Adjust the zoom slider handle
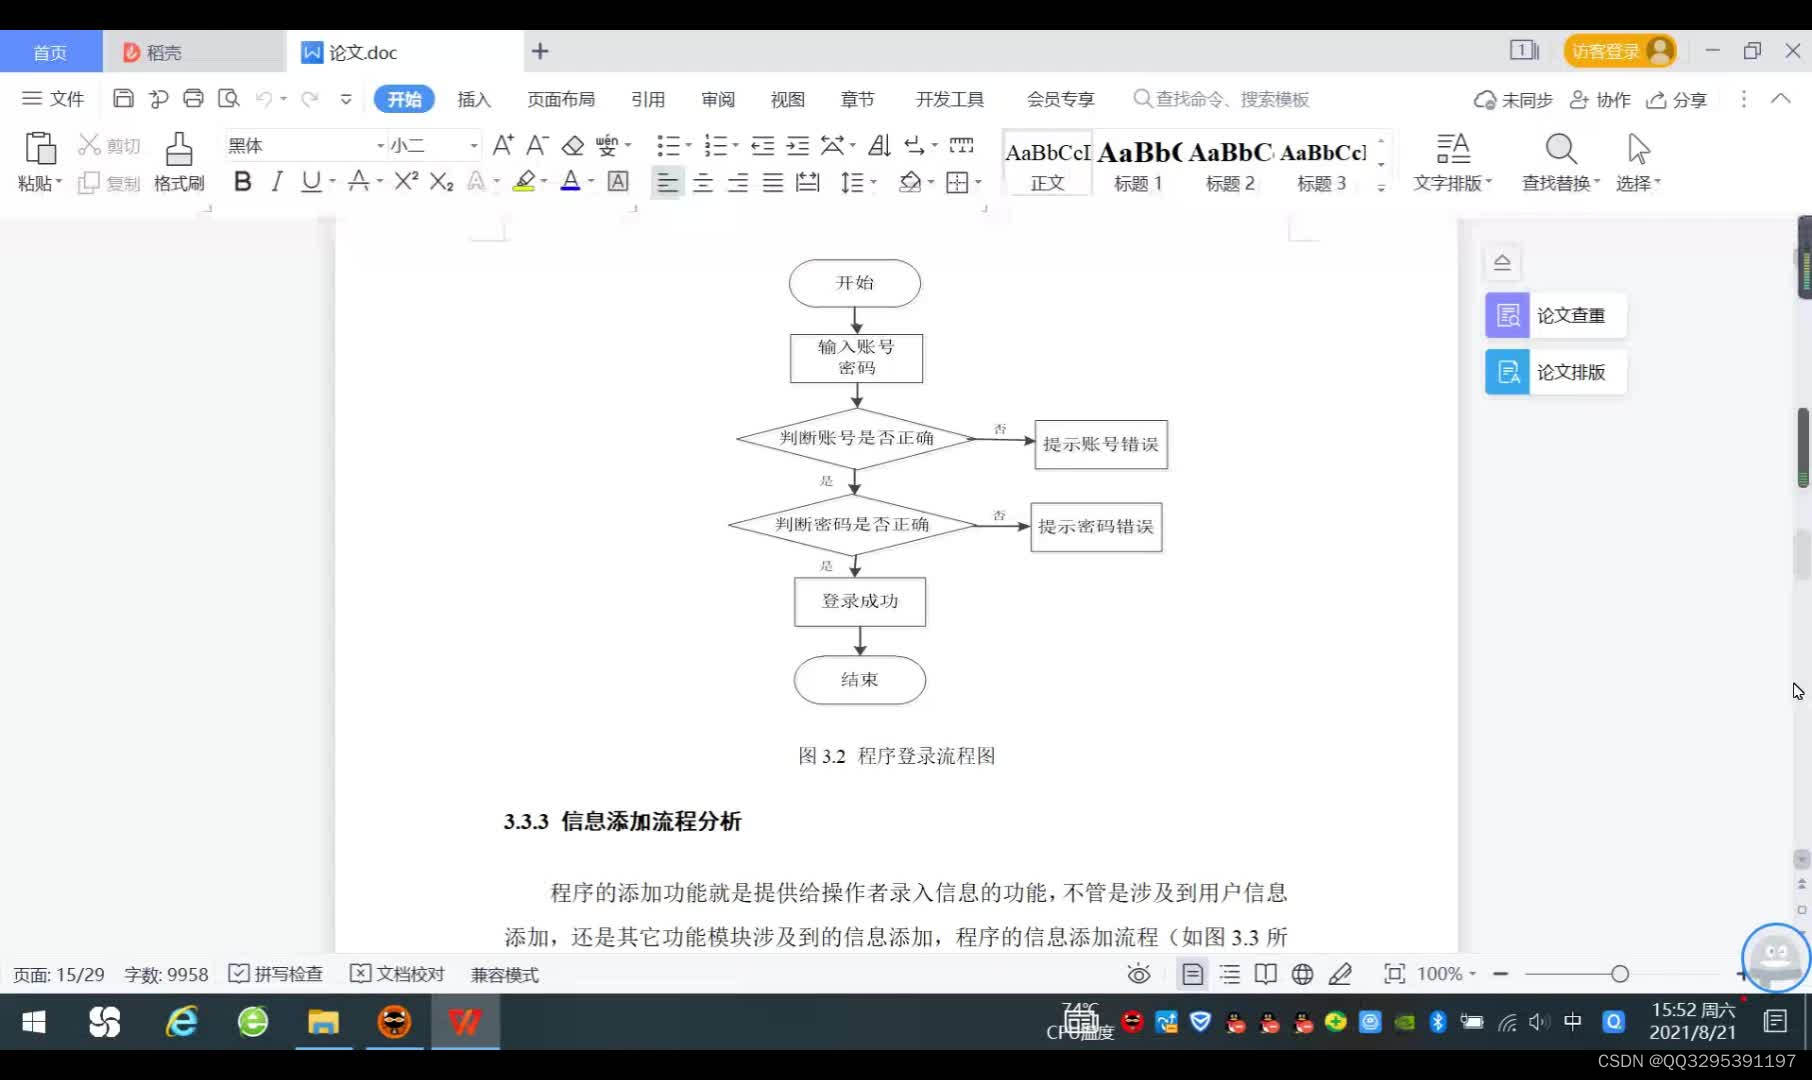Screen dimensions: 1812x1080 [x=1620, y=974]
